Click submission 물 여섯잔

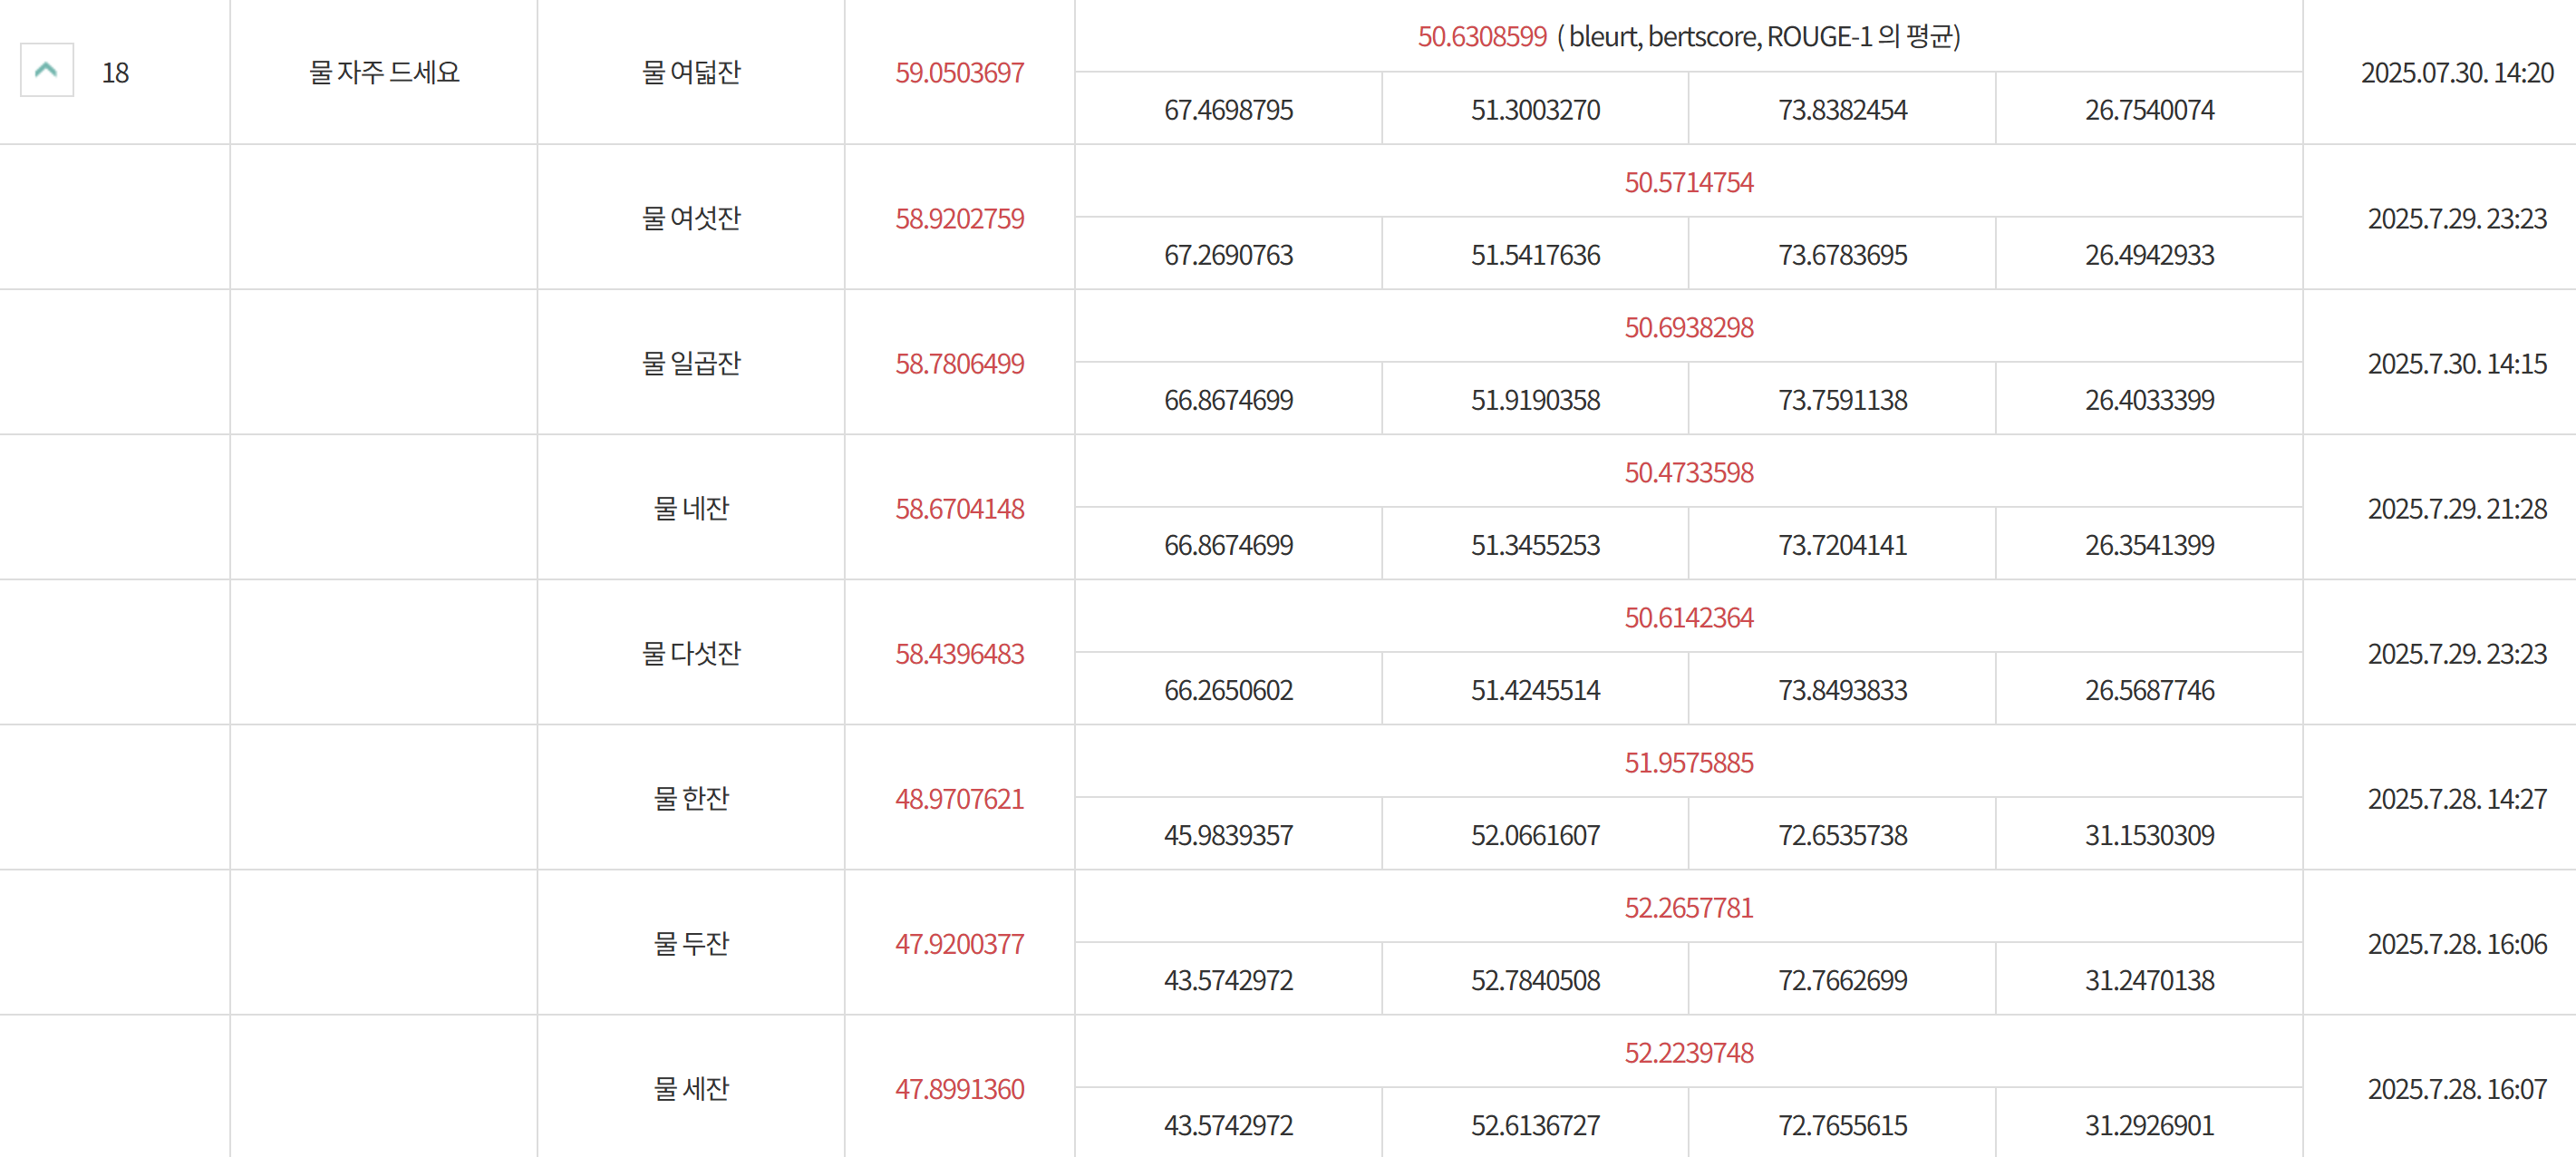[x=691, y=218]
